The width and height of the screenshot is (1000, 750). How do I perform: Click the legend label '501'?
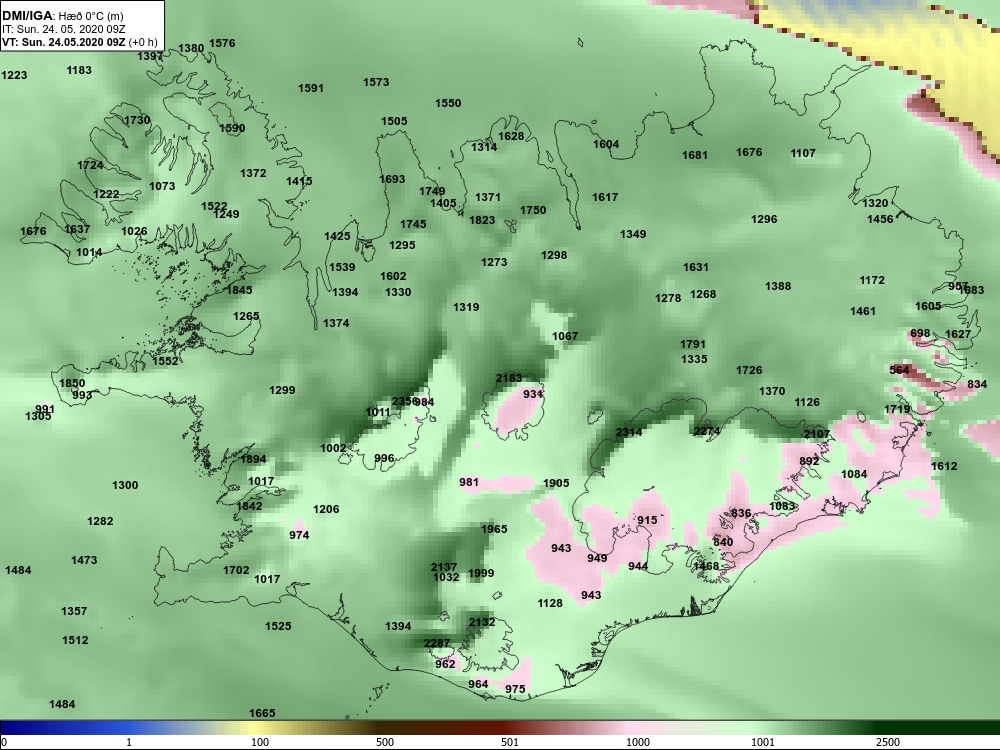[509, 742]
